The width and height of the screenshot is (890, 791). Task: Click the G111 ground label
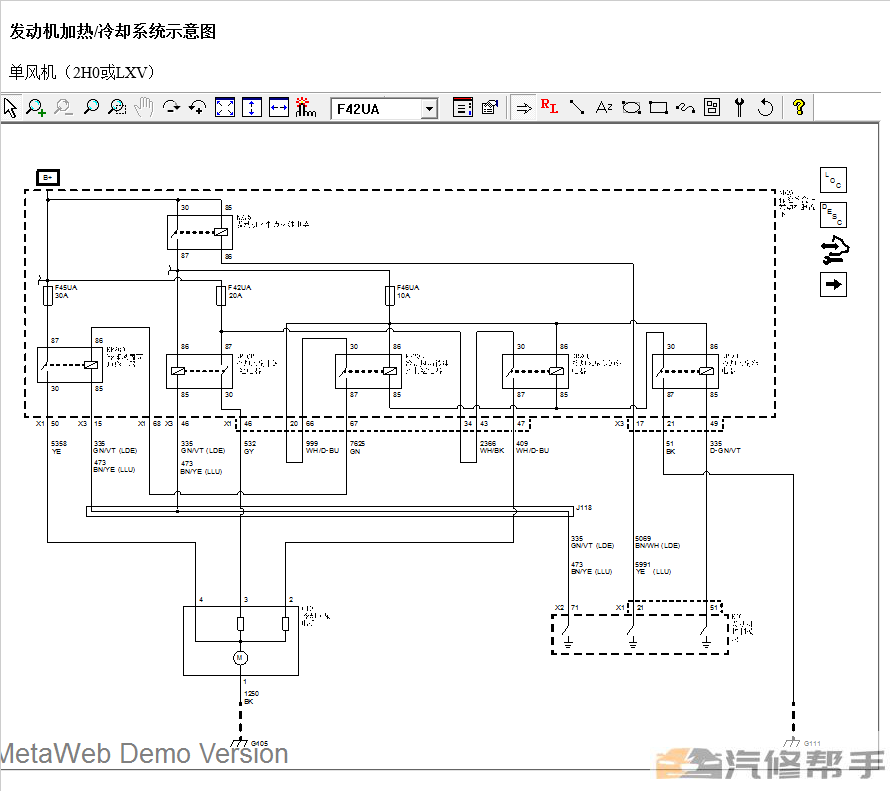coord(812,743)
